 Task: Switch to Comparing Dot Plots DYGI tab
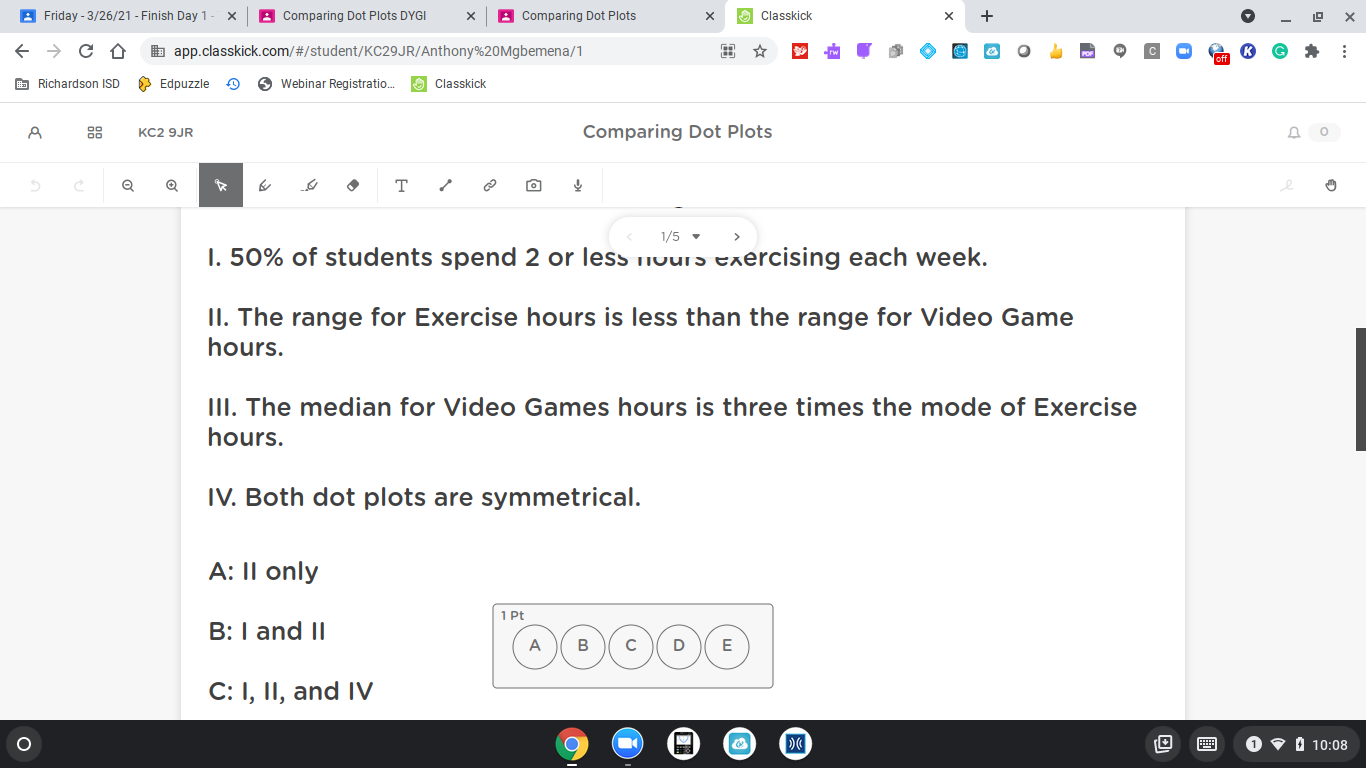coord(366,16)
